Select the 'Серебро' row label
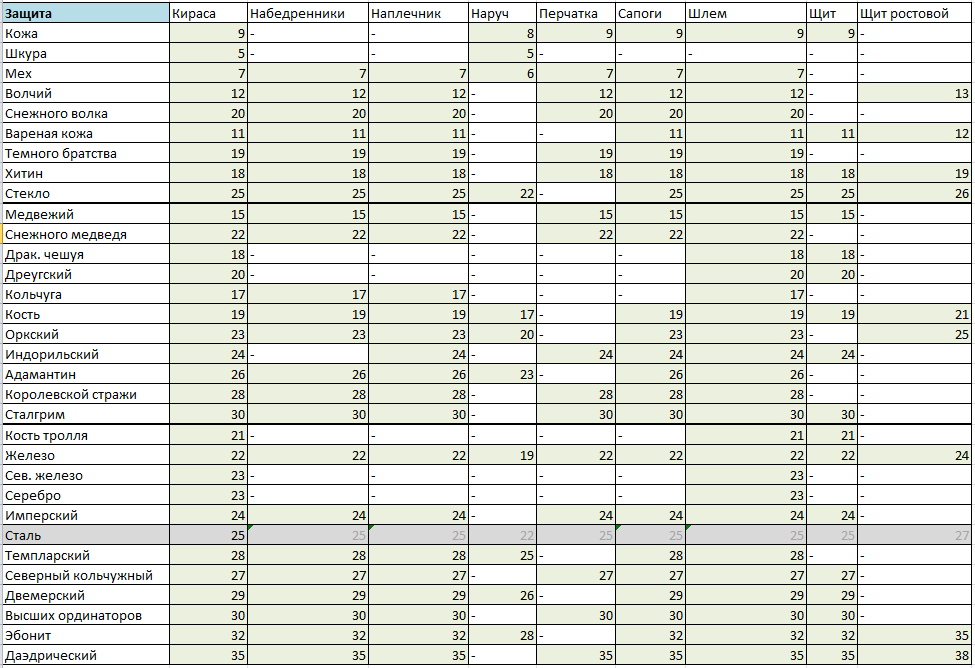975x668 pixels. (86, 494)
